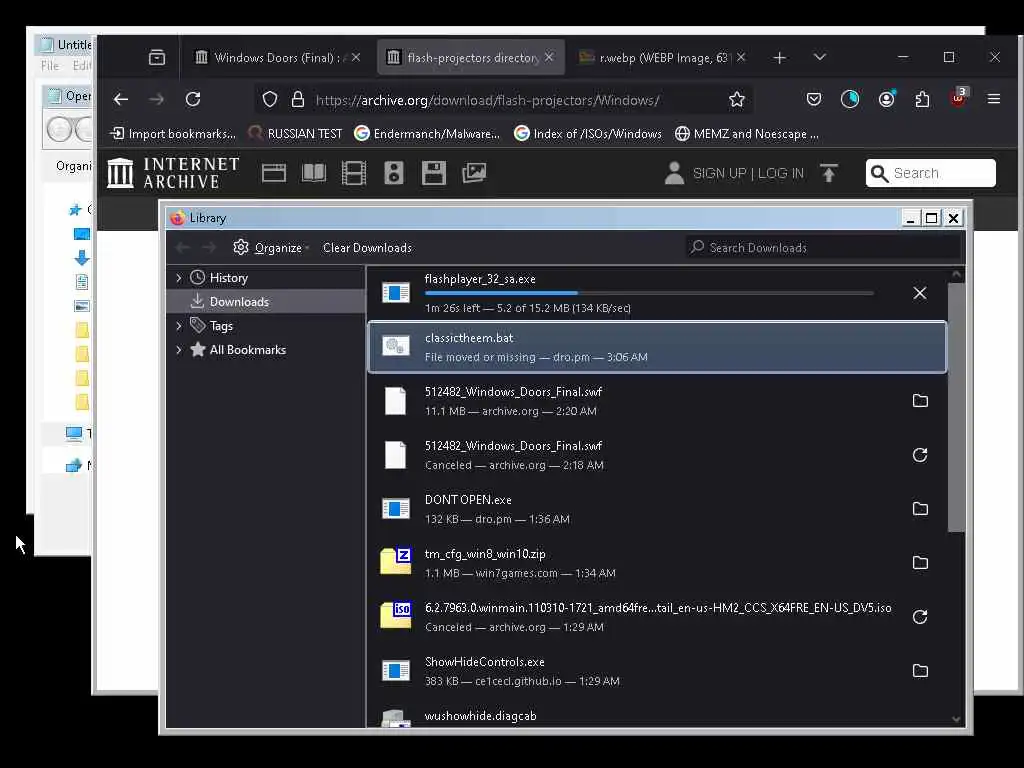Open a new tab with plus button
Viewport: 1024px width, 768px height.
point(779,57)
